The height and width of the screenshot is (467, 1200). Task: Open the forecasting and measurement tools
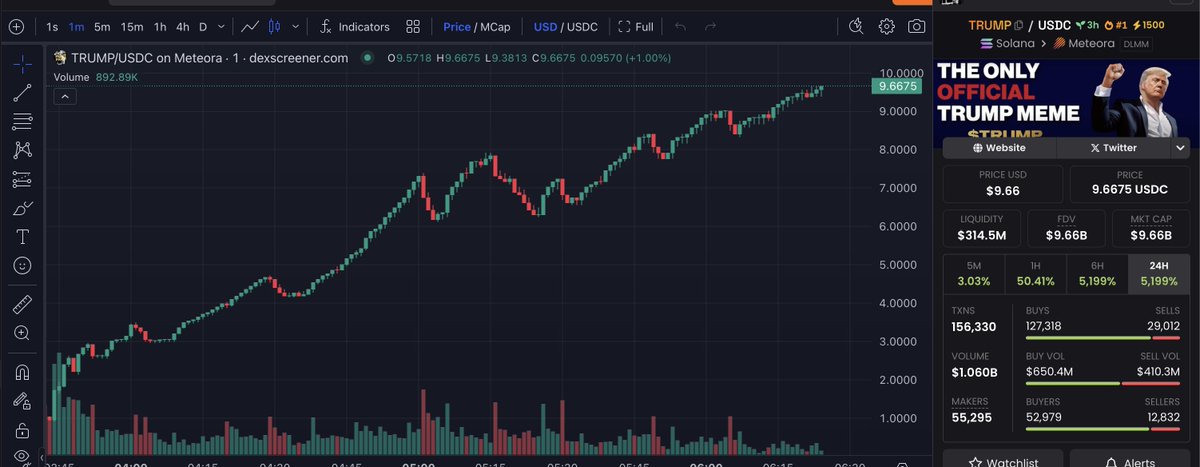(x=22, y=180)
